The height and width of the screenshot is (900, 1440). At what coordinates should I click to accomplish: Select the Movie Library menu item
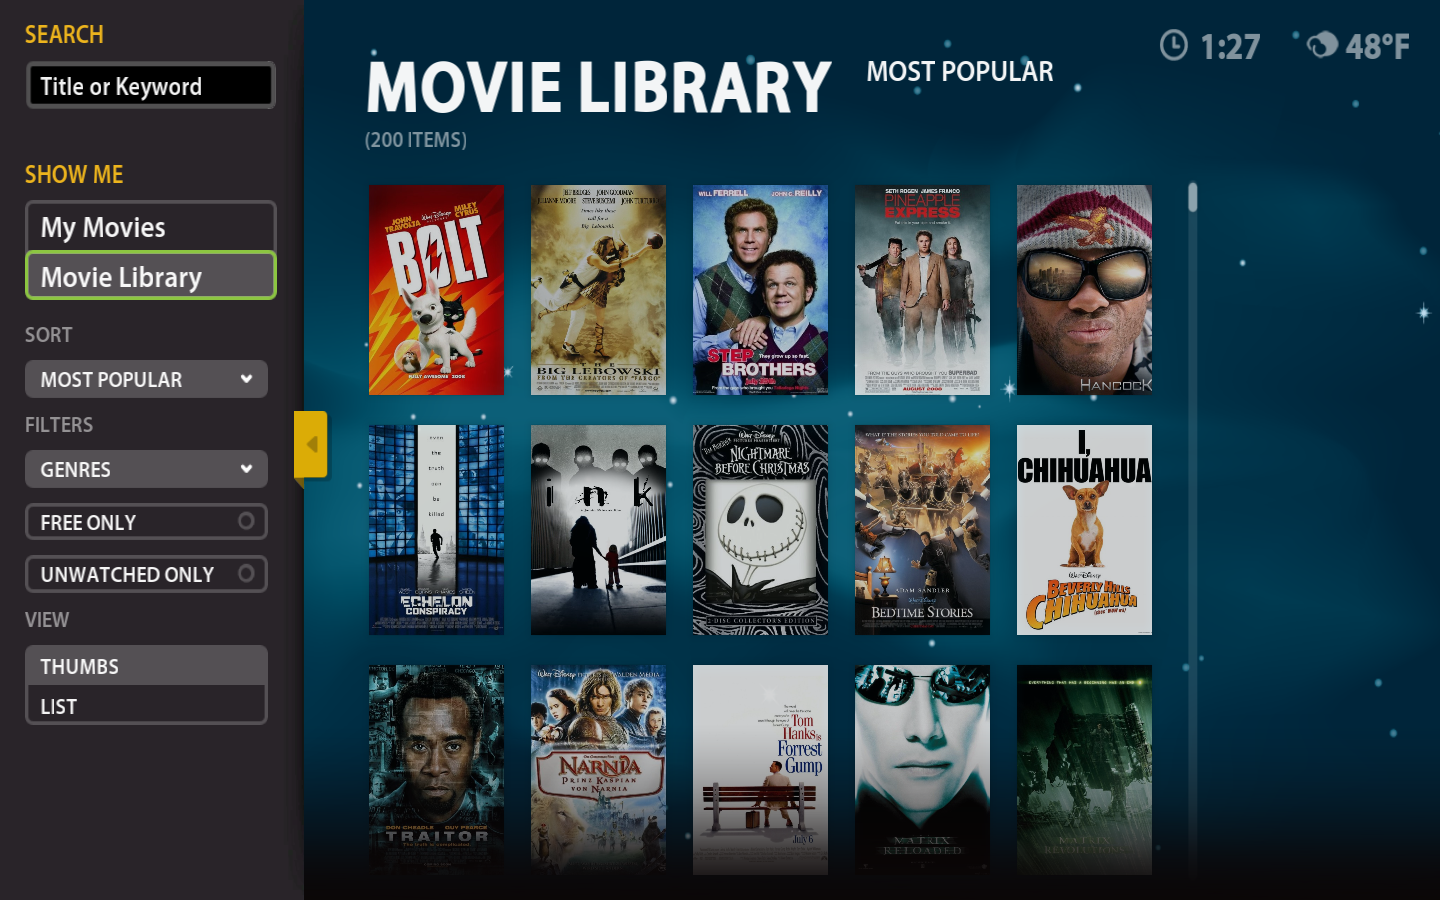pyautogui.click(x=150, y=276)
